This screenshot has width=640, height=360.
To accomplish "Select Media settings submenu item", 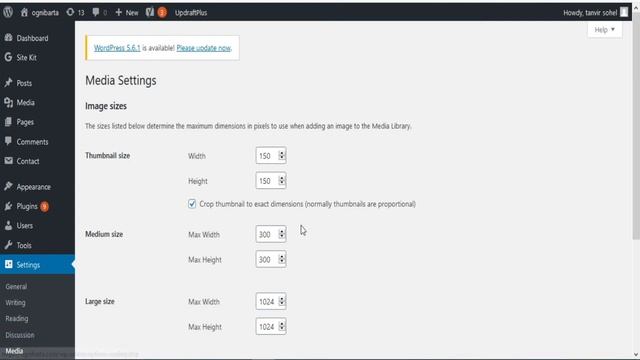I will tap(14, 351).
